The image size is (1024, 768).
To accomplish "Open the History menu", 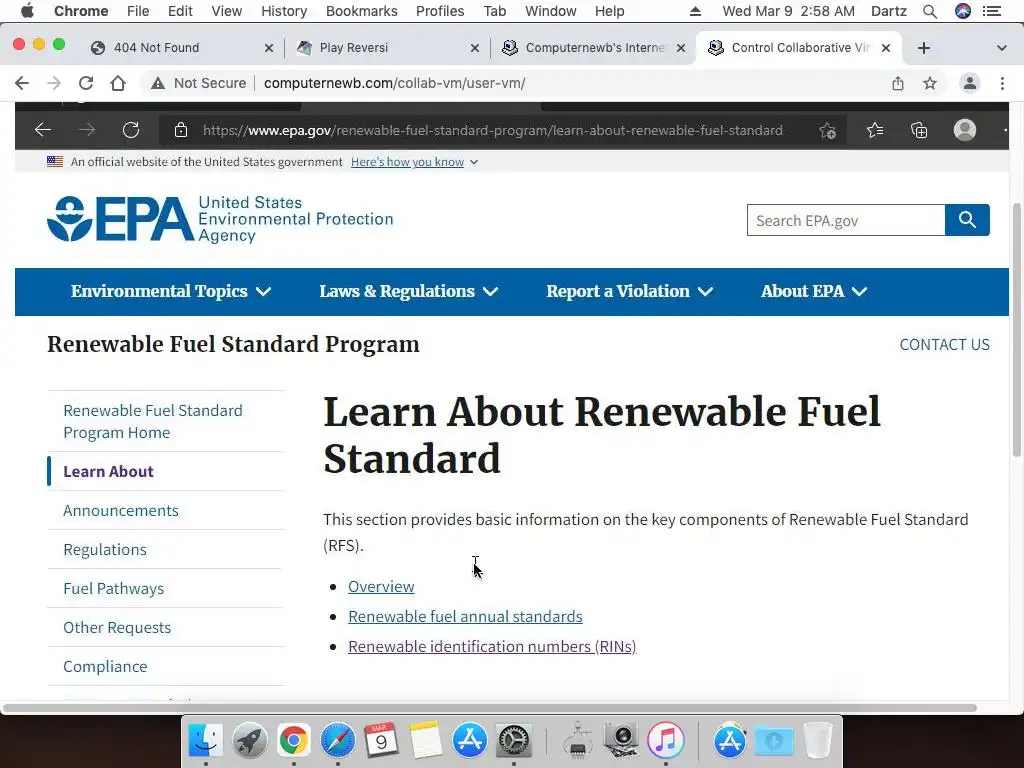I will pyautogui.click(x=284, y=11).
